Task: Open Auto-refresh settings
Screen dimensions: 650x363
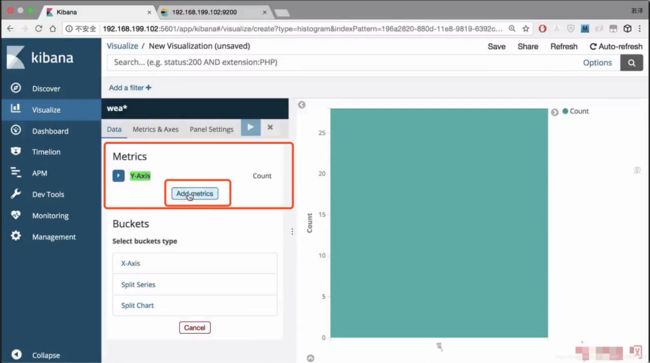Action: [616, 46]
